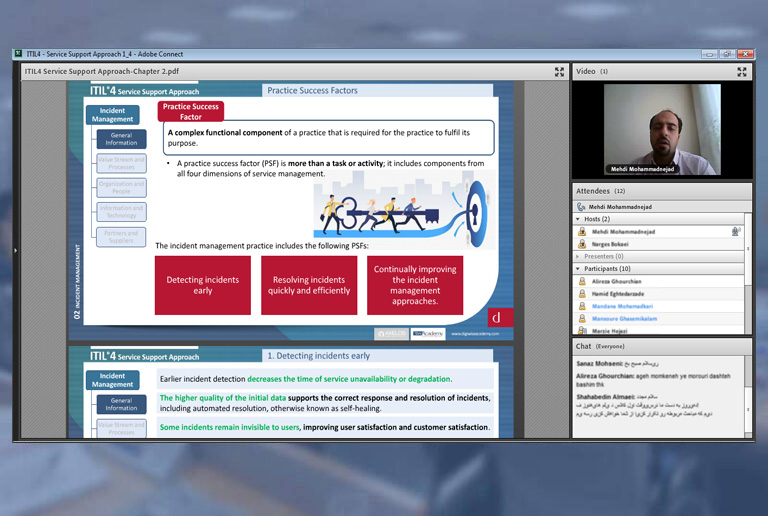Click 'Value Stream and Processes' box on first slide

coord(121,163)
